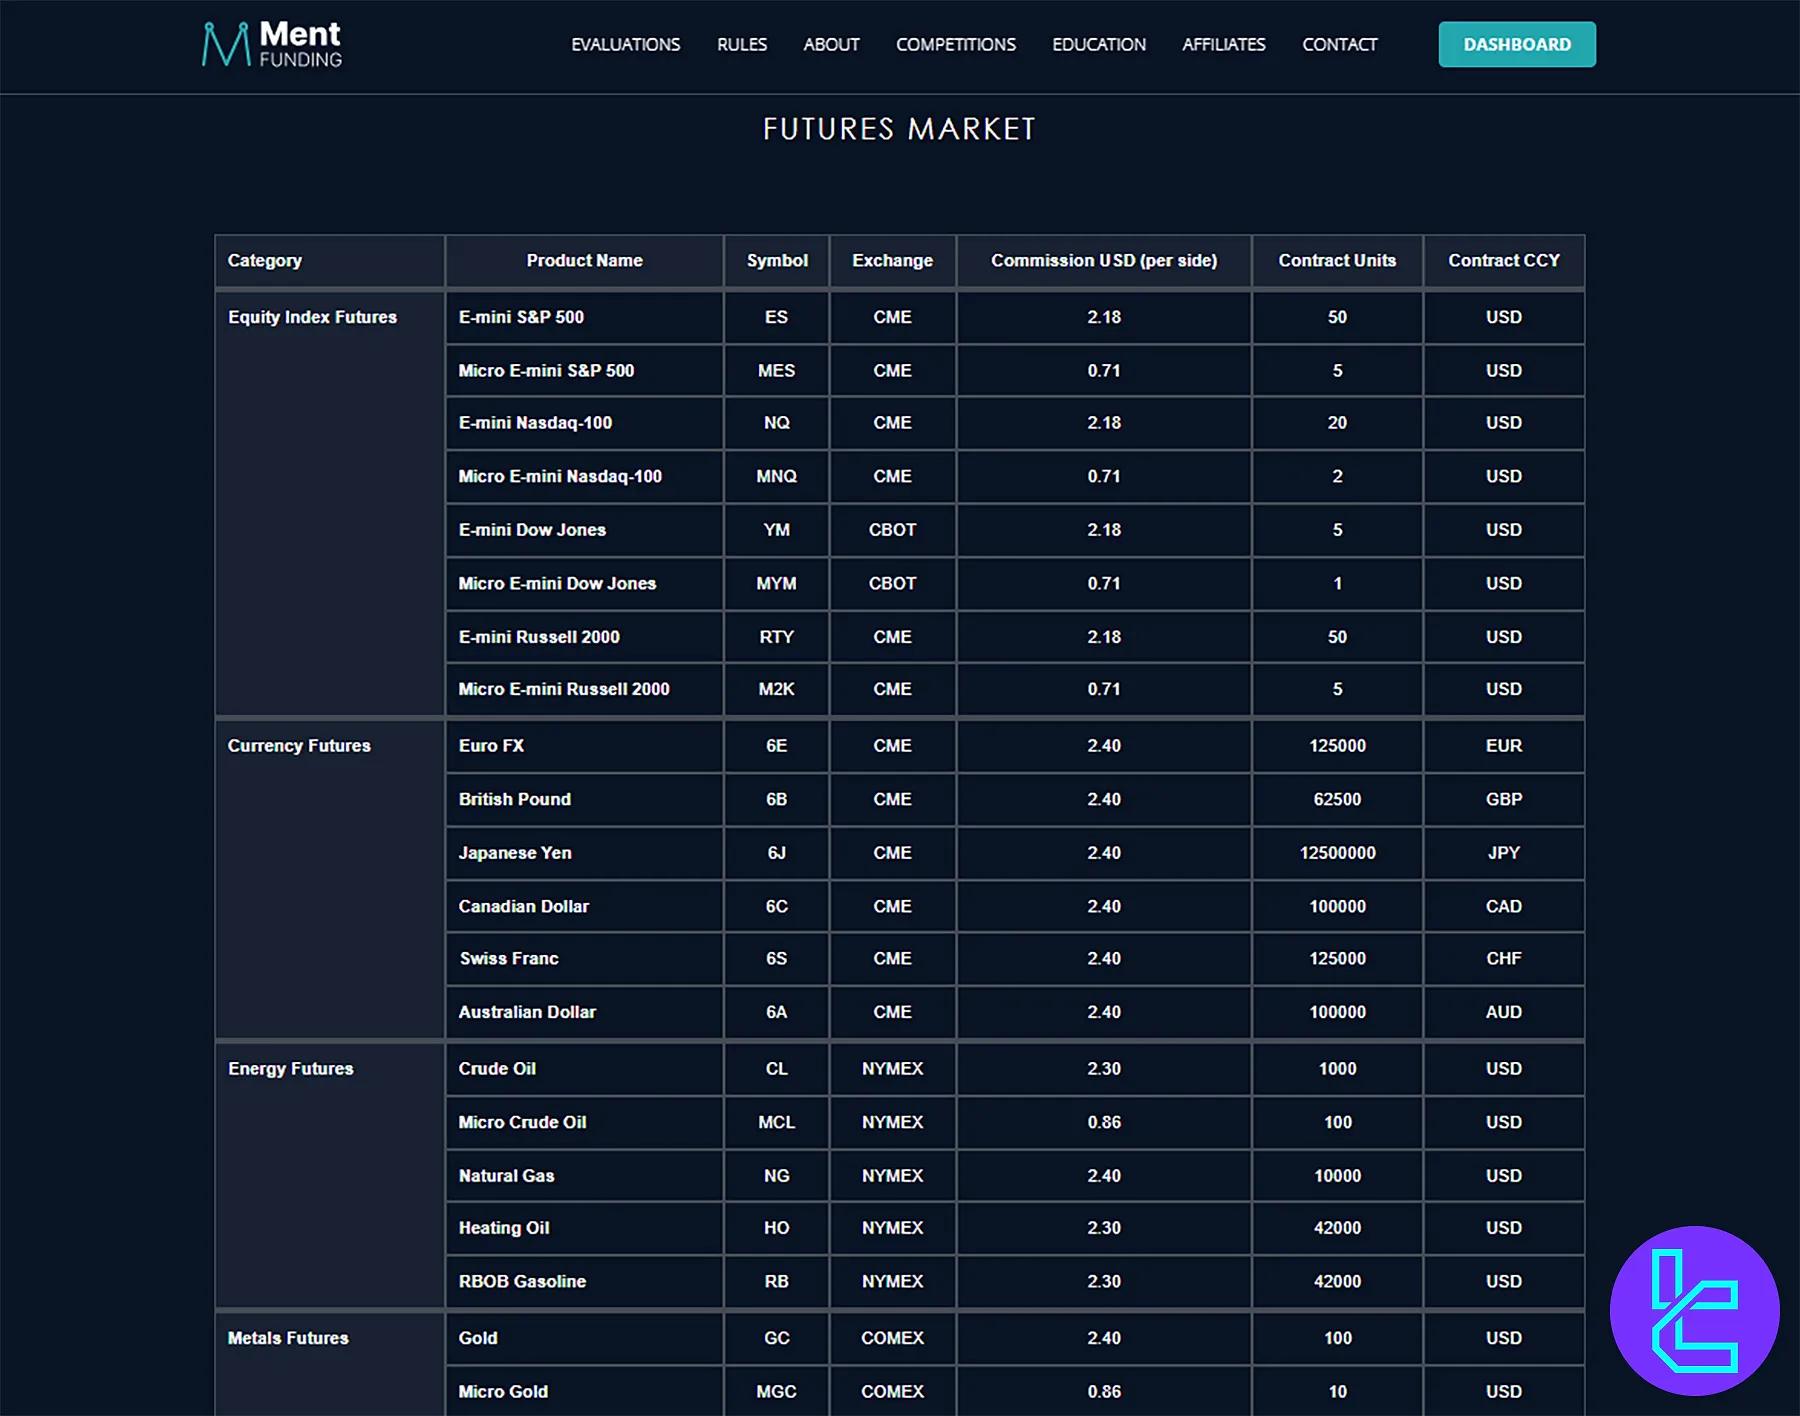Click the E-mini Russell 2000 product name
Viewport: 1800px width, 1416px height.
pos(539,637)
